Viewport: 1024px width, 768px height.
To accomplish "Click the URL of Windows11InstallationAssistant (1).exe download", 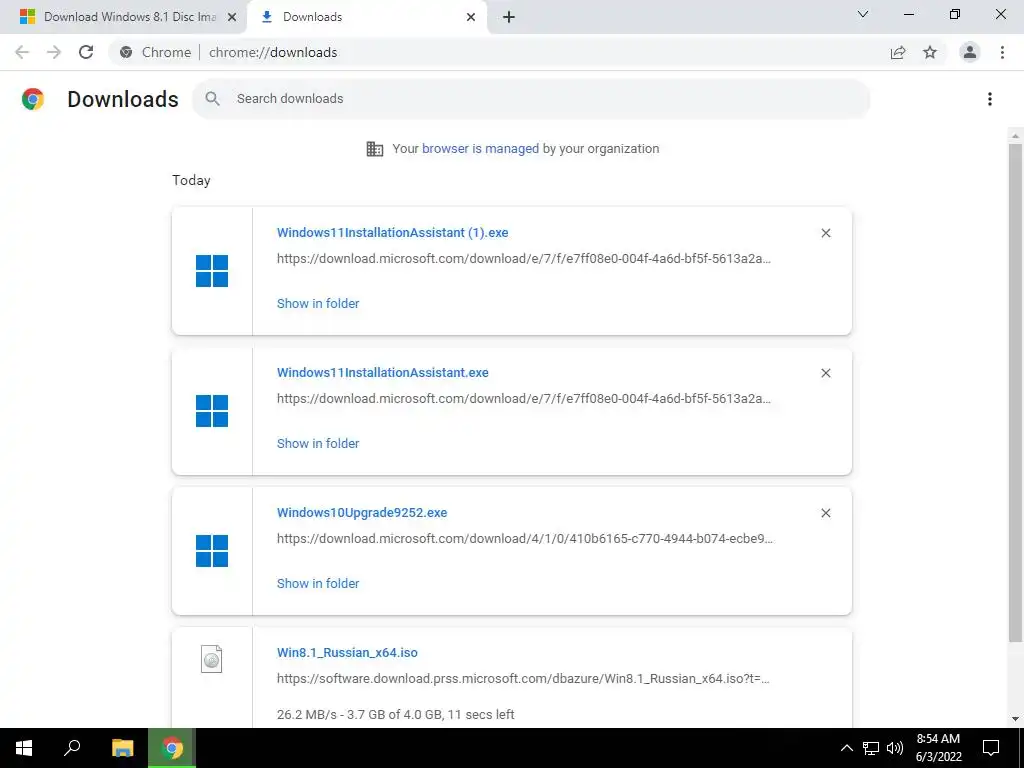I will point(524,259).
